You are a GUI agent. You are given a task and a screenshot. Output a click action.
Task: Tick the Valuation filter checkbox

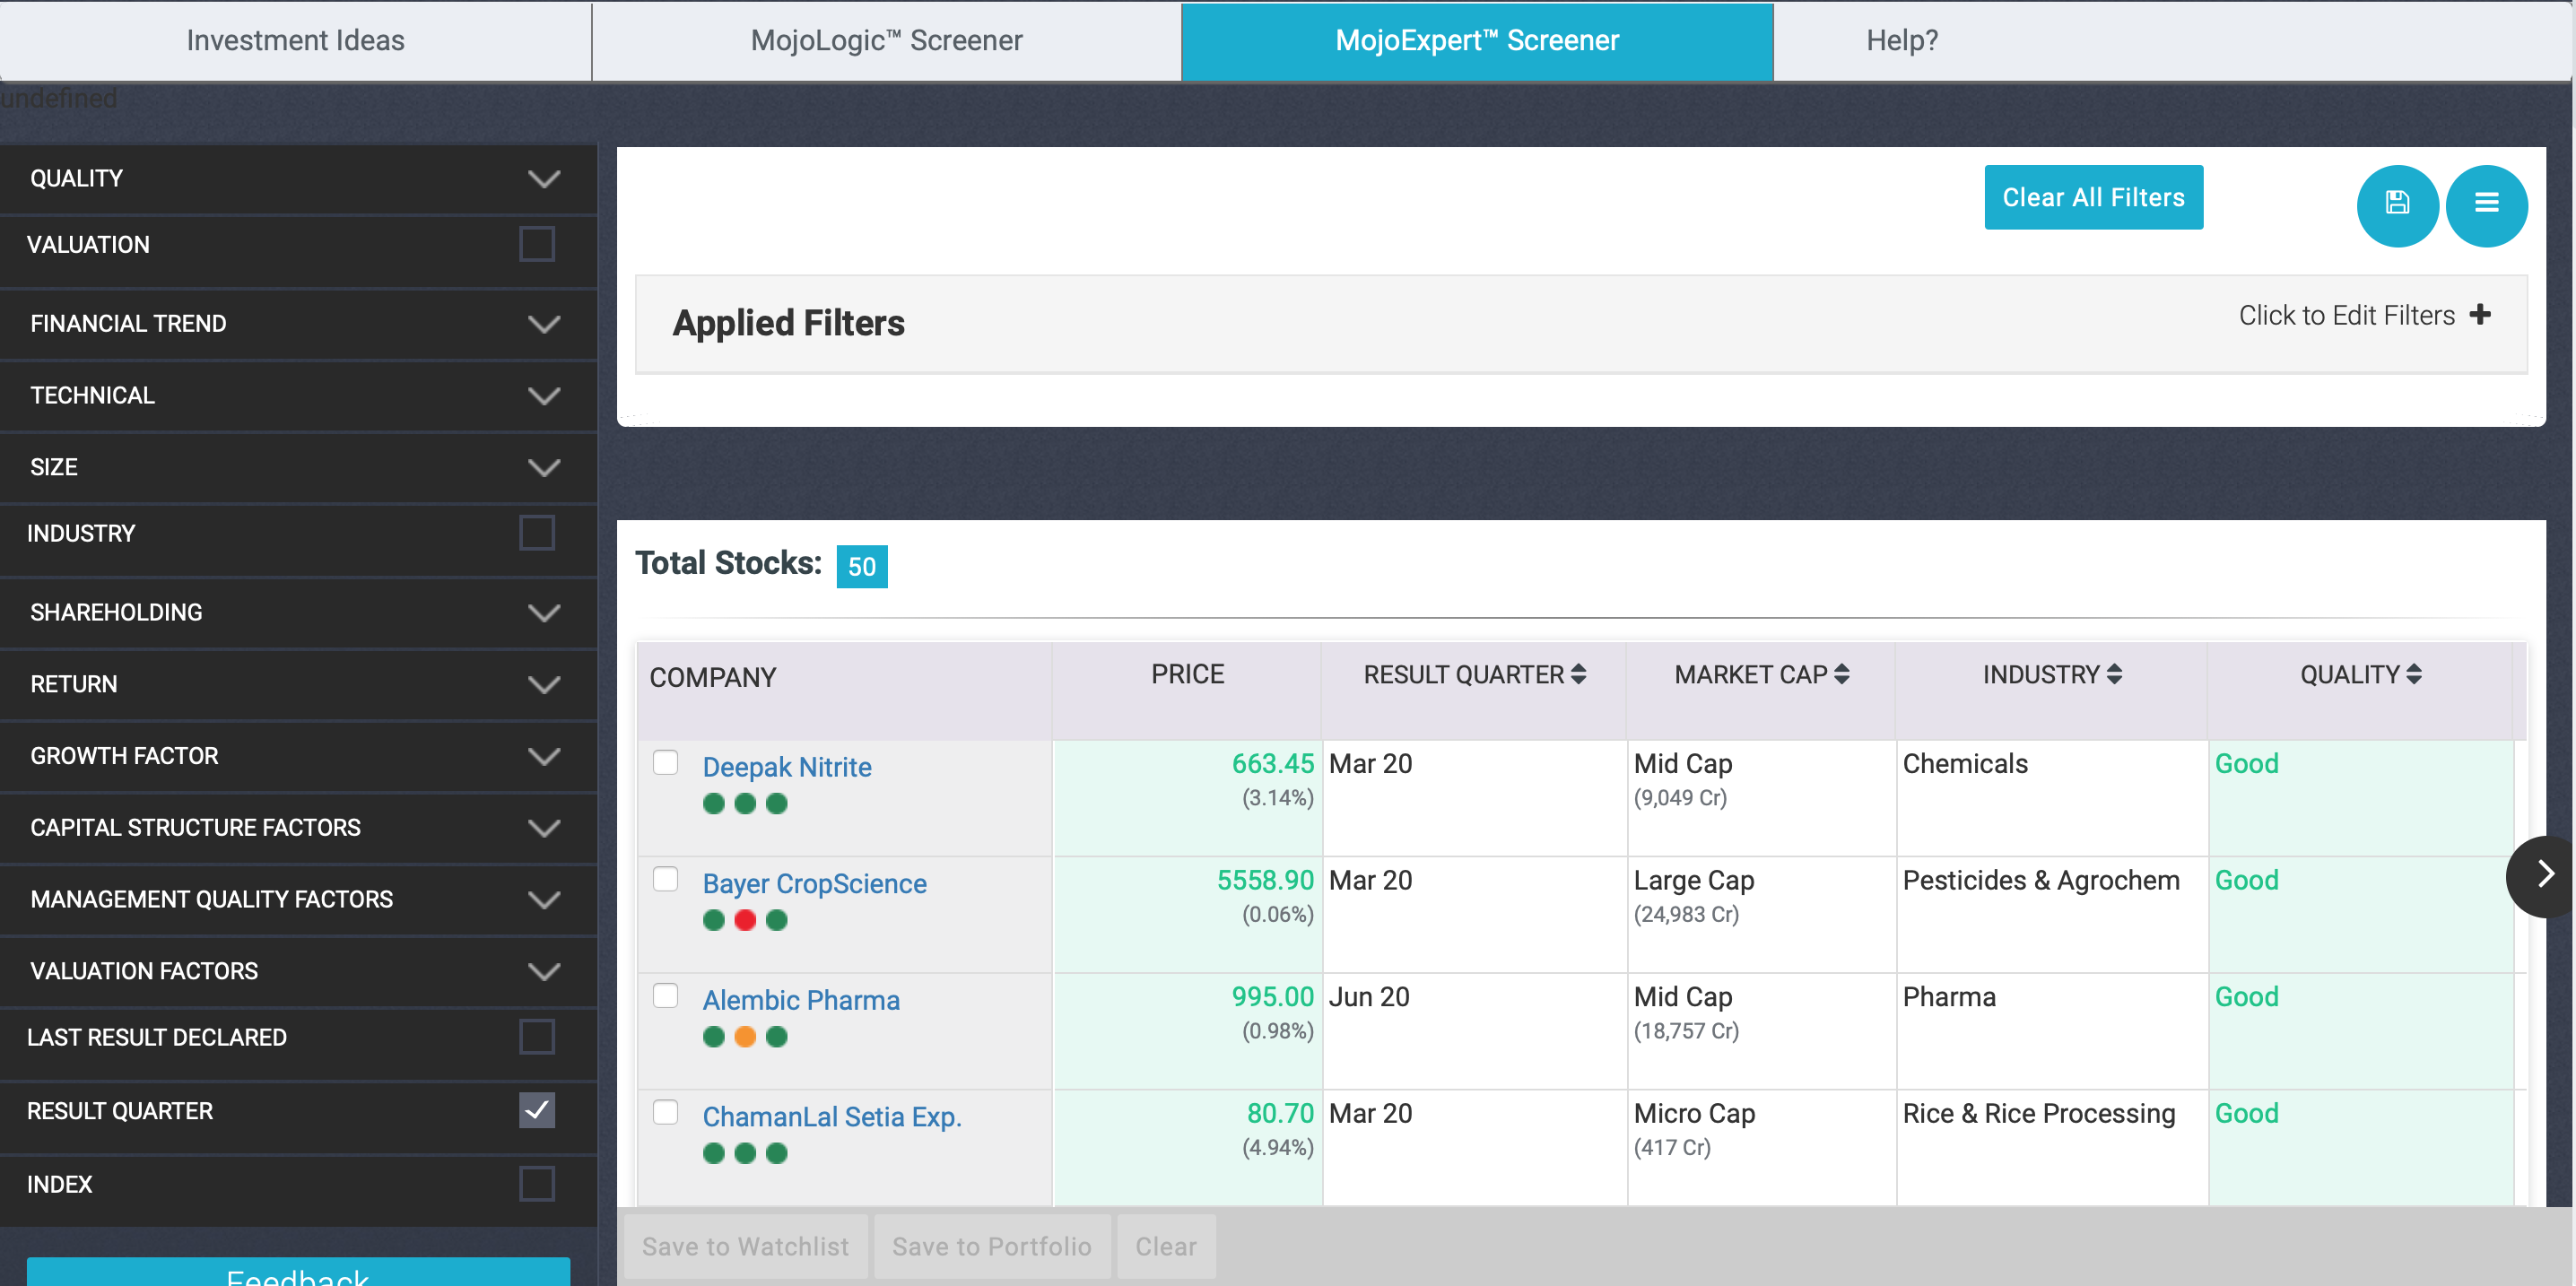[x=537, y=244]
